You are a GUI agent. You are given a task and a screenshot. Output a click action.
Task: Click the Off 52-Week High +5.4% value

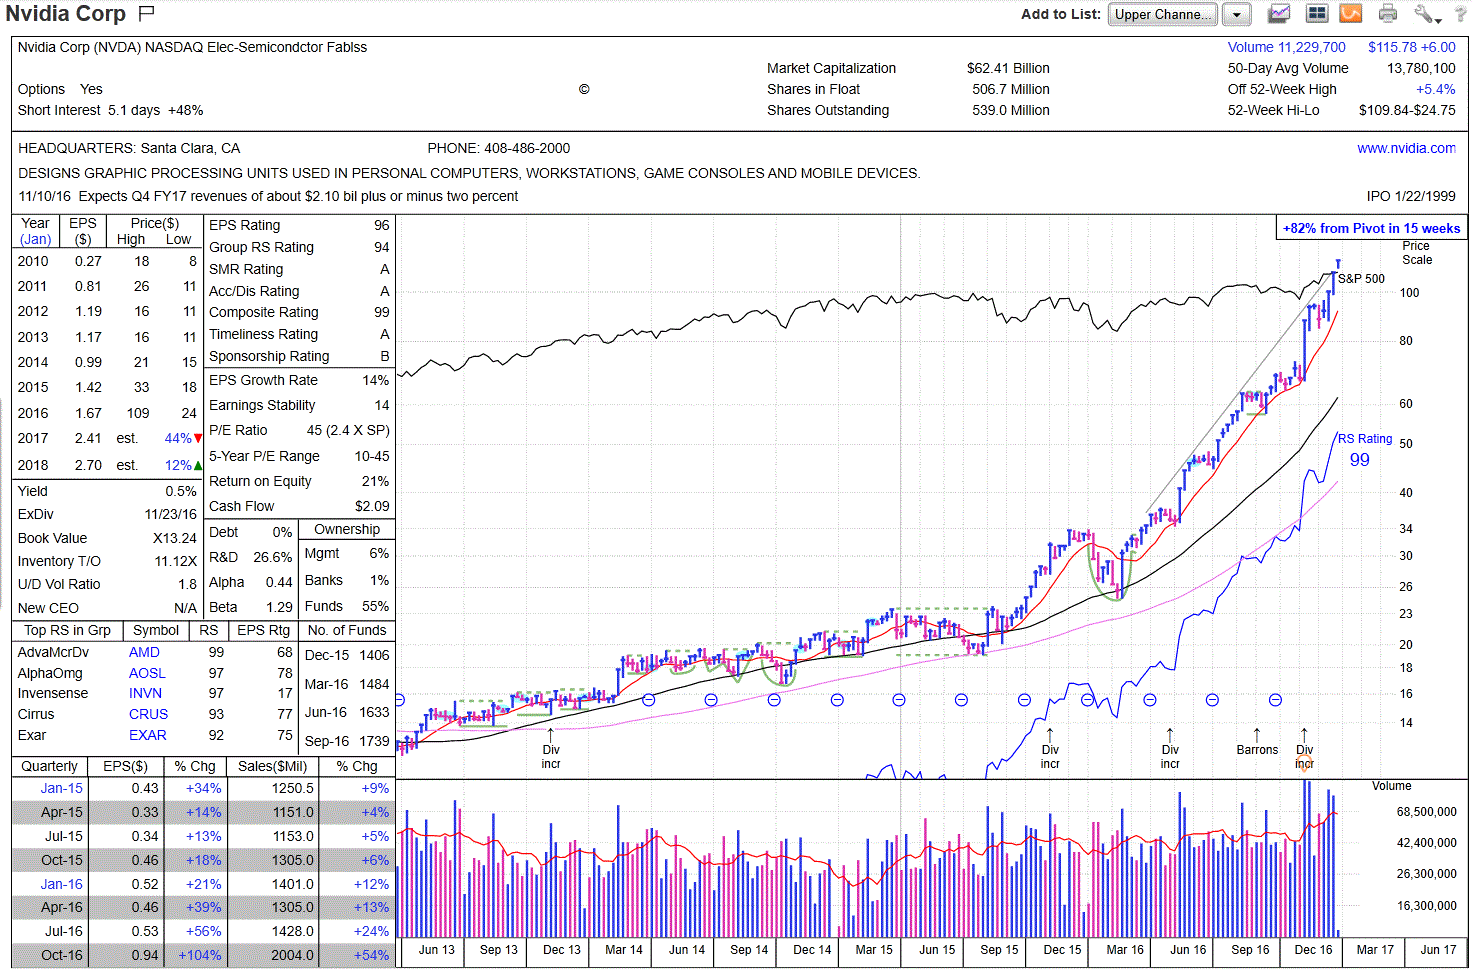pos(1435,89)
